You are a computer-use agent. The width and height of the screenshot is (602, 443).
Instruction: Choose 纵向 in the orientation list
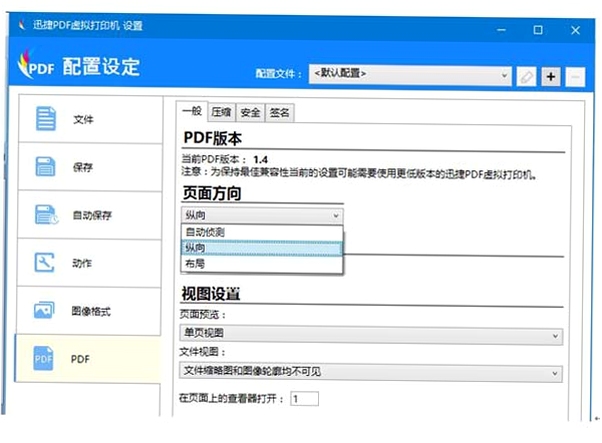click(x=262, y=248)
